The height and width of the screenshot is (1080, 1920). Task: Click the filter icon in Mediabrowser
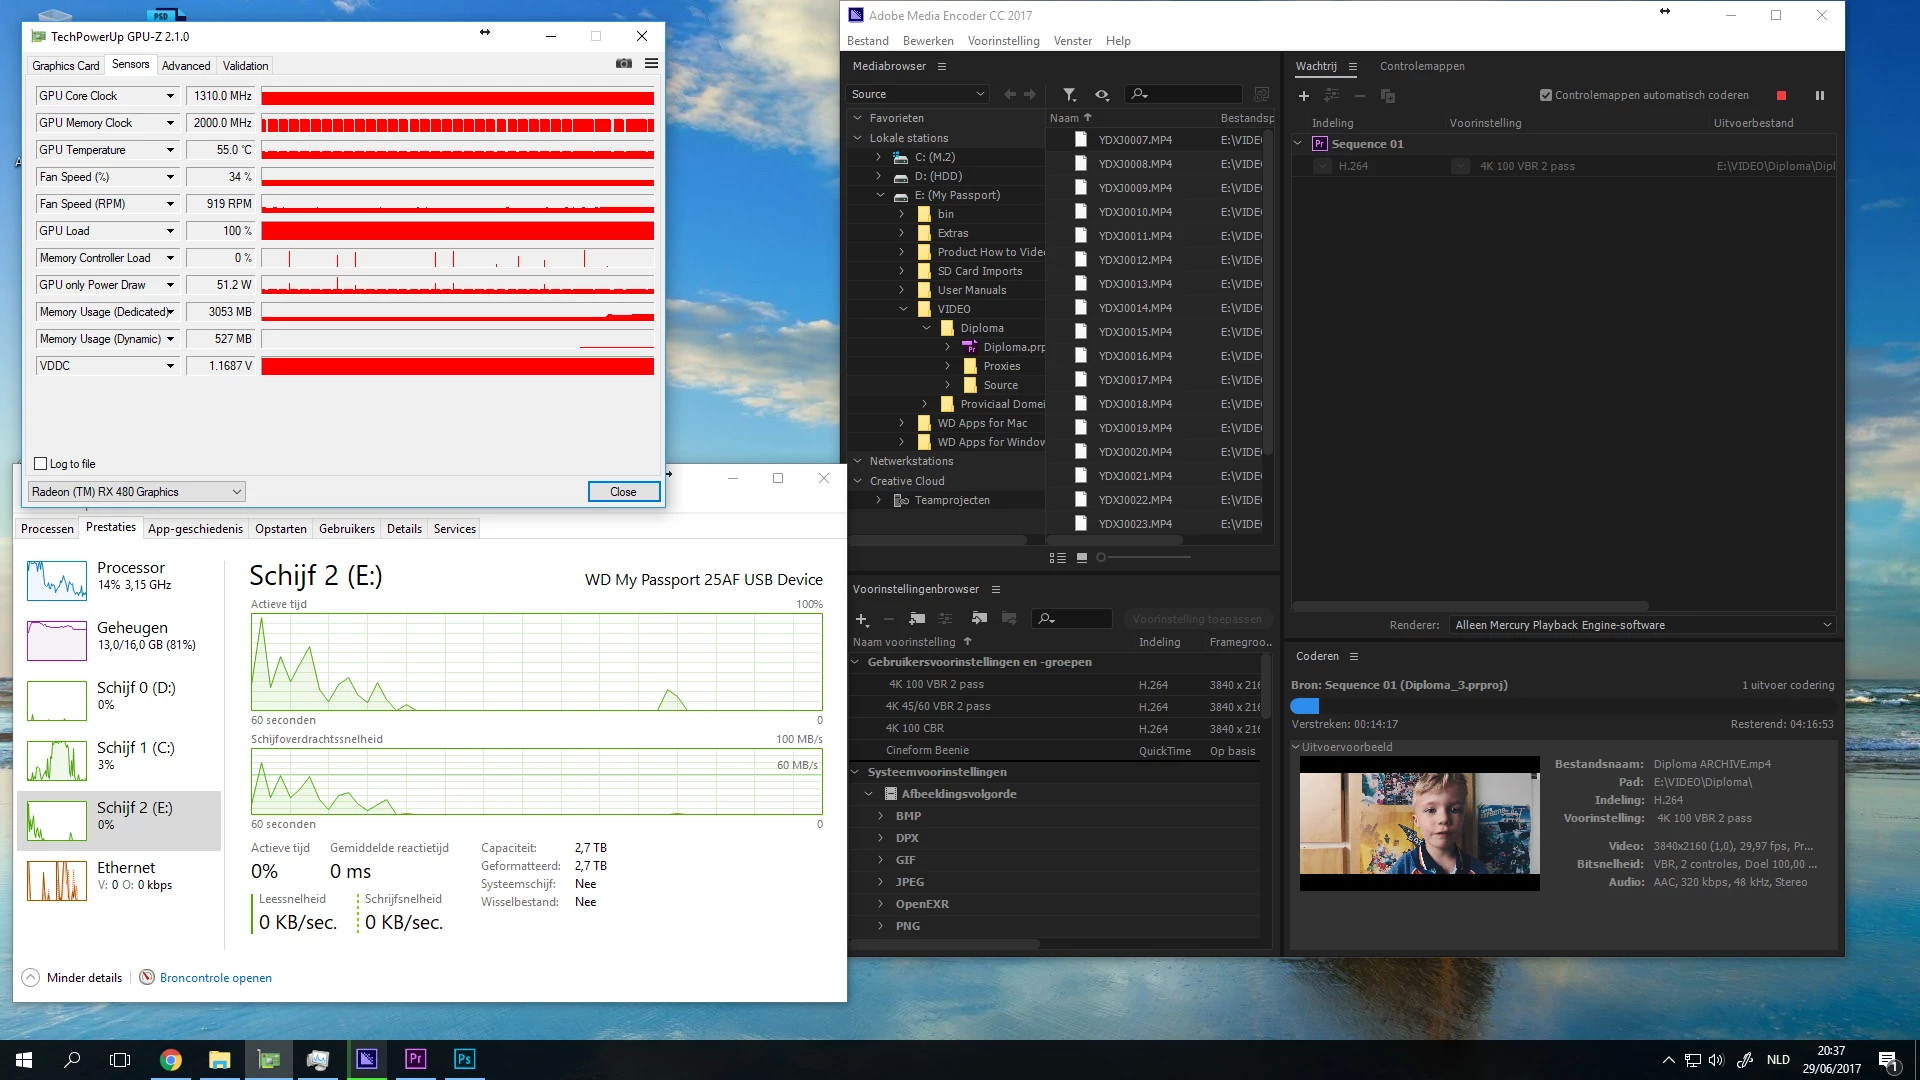pyautogui.click(x=1069, y=94)
